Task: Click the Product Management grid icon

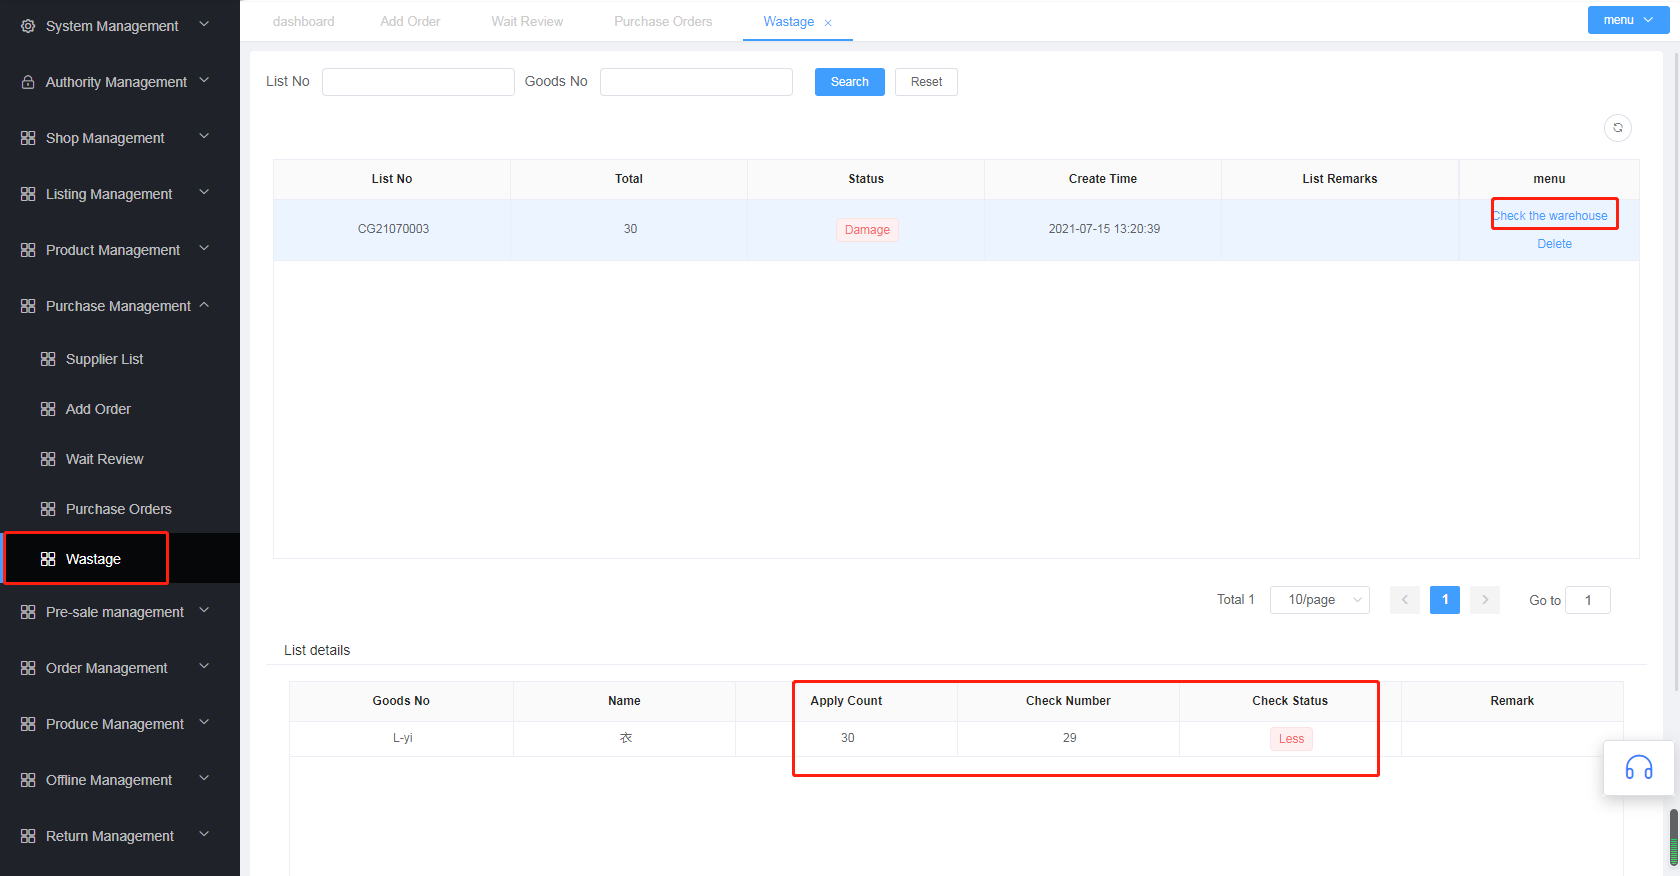Action: [x=28, y=250]
